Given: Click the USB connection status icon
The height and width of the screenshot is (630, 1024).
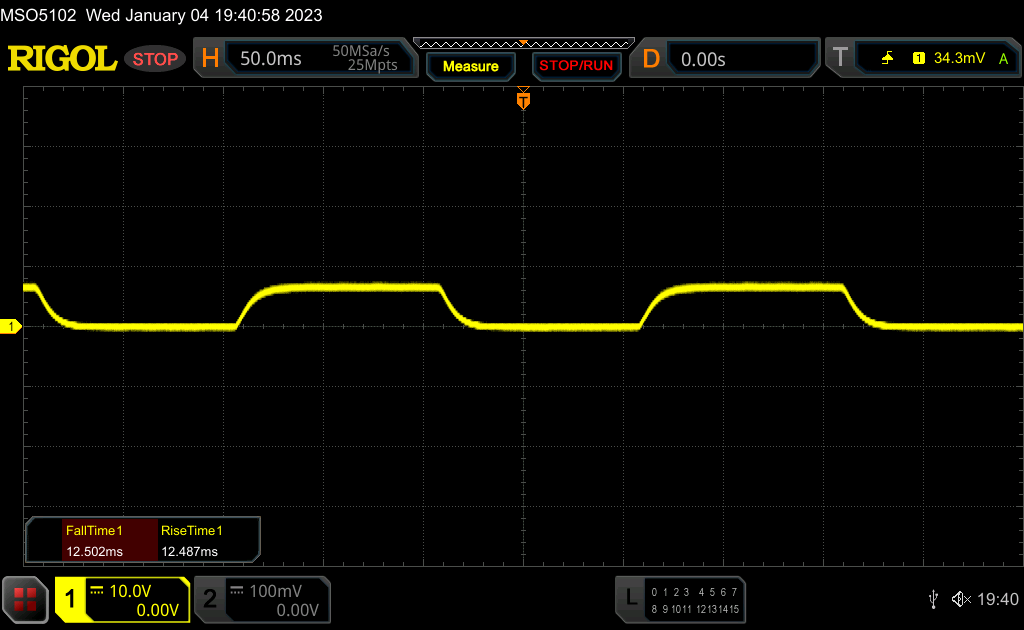Looking at the screenshot, I should [933, 599].
